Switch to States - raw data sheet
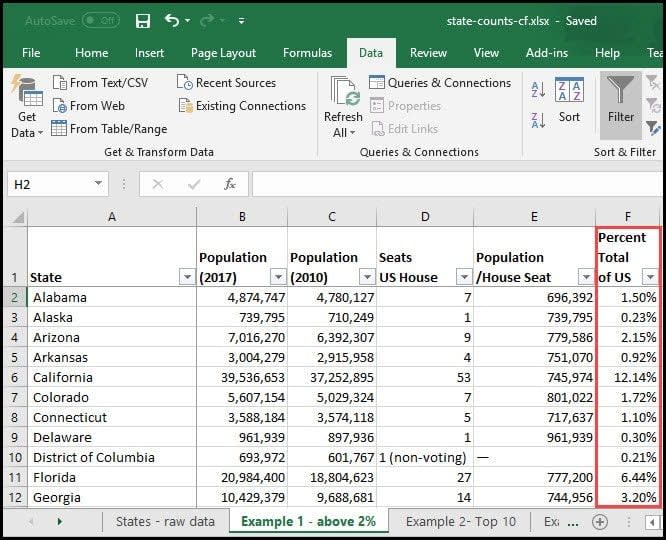The width and height of the screenshot is (666, 540). pyautogui.click(x=165, y=521)
